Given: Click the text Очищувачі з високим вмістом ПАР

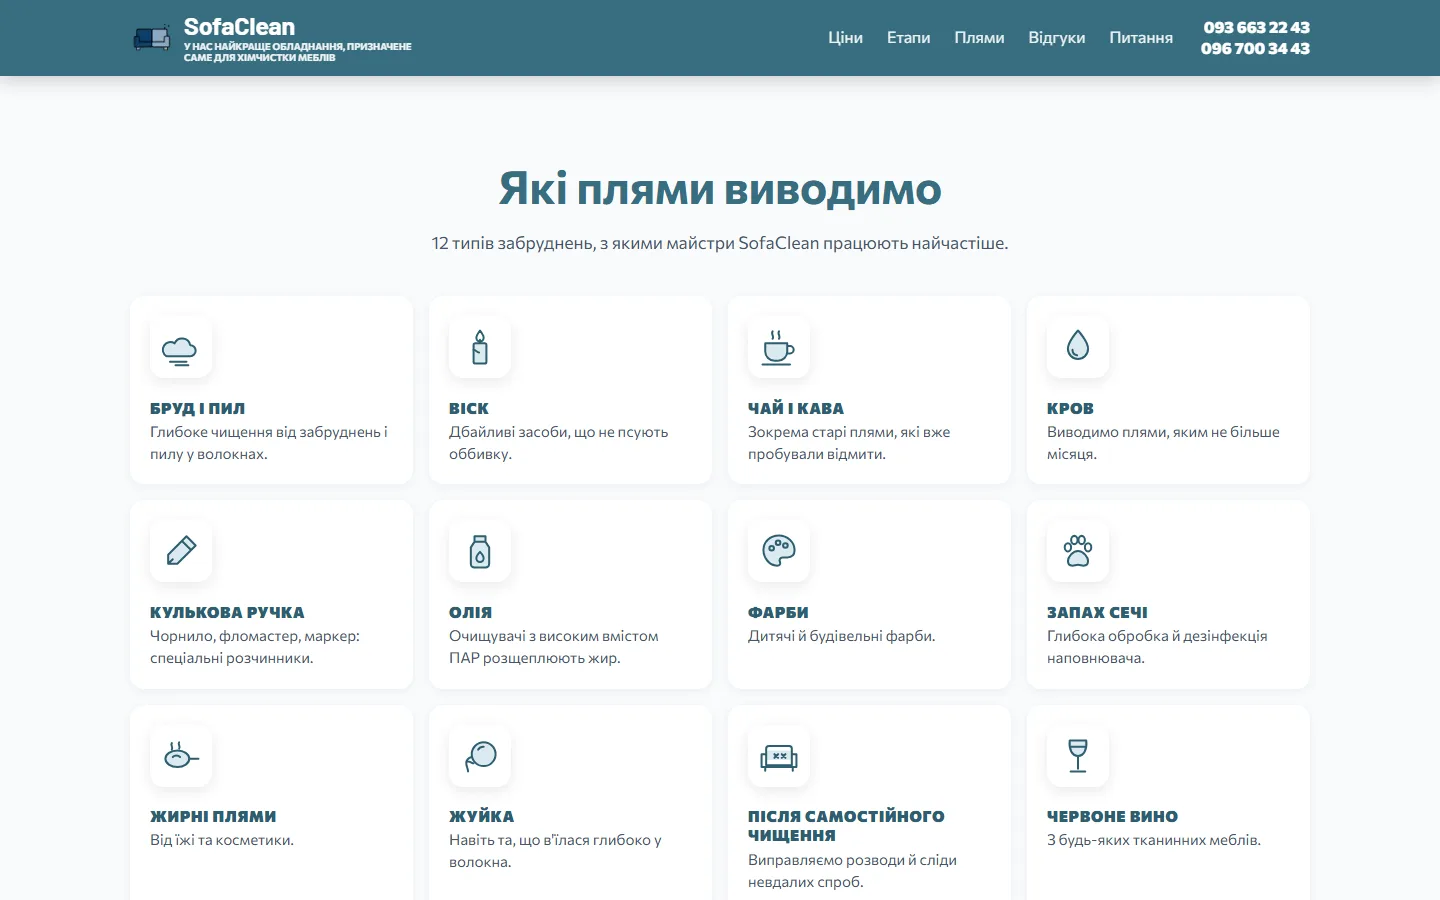Looking at the screenshot, I should pyautogui.click(x=553, y=647).
